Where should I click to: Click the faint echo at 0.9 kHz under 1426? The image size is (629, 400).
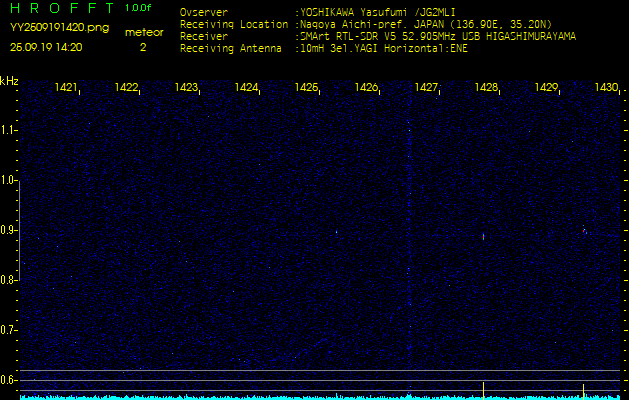336,232
